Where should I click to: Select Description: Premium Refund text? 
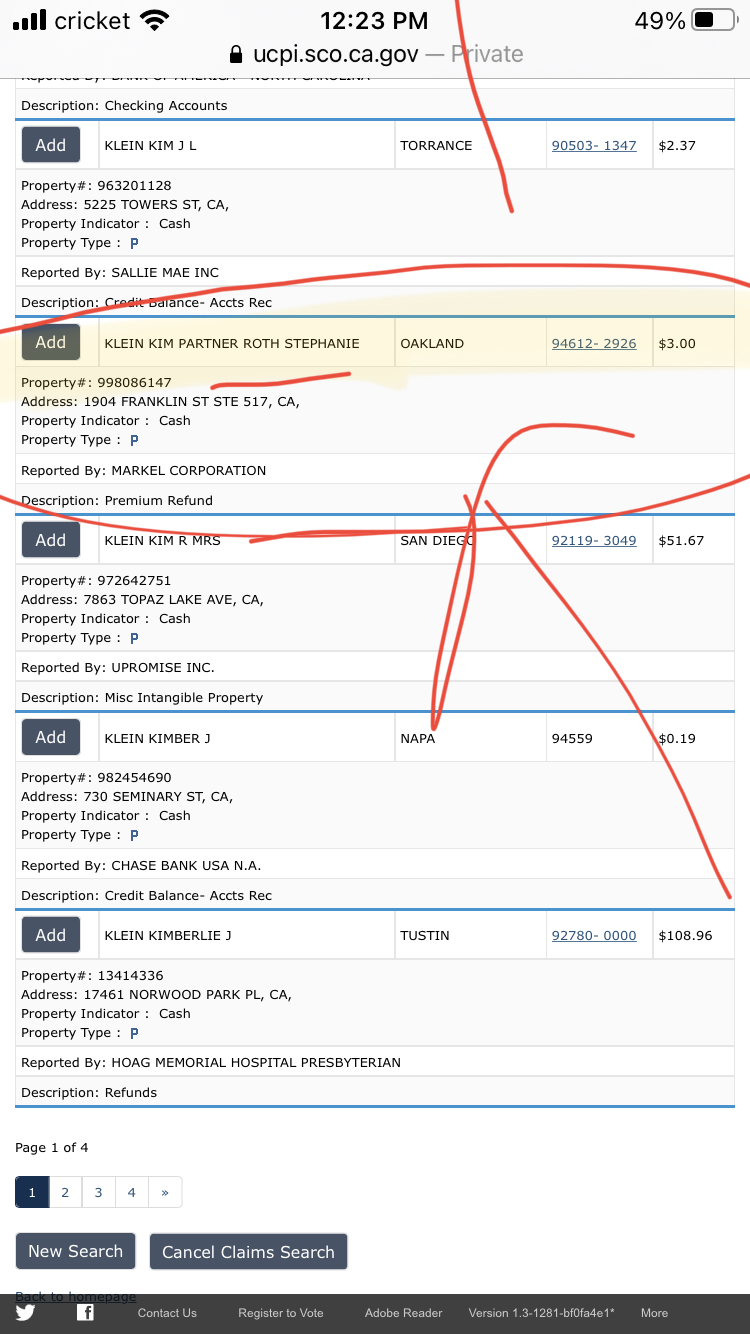click(117, 501)
